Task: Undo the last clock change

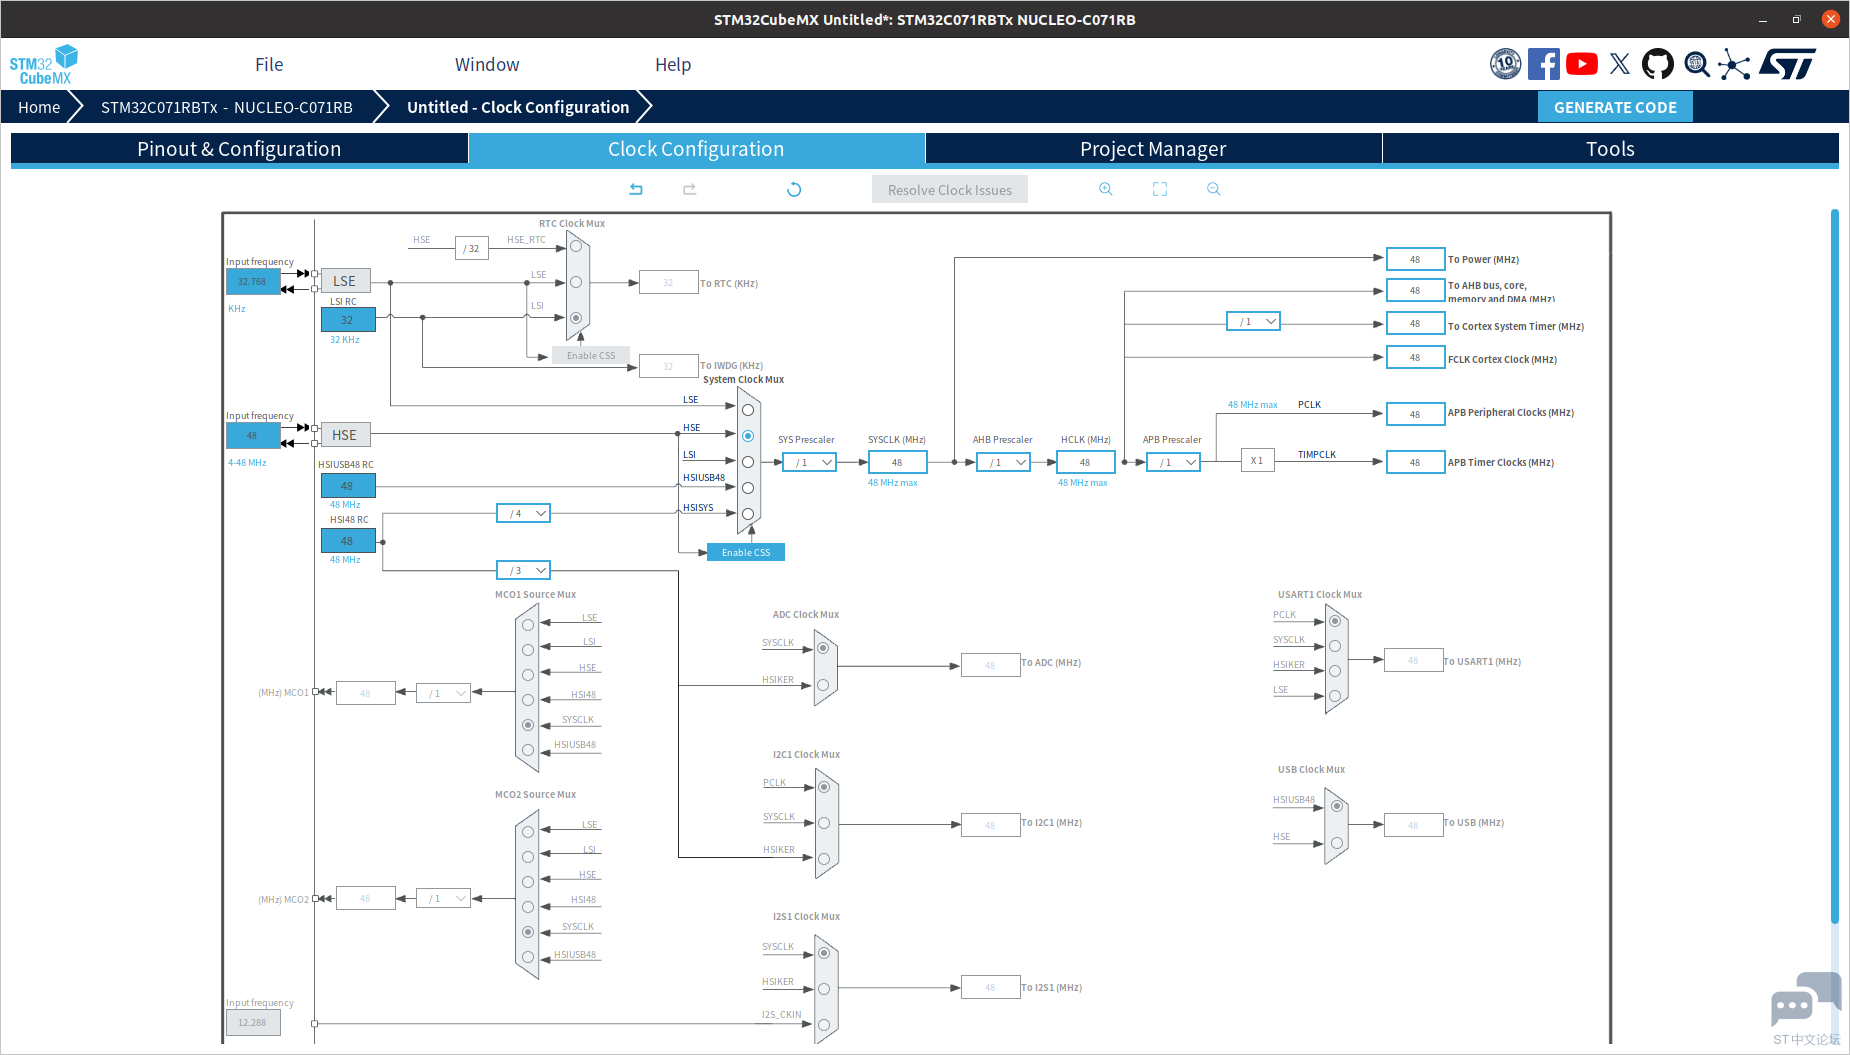Action: pos(636,189)
